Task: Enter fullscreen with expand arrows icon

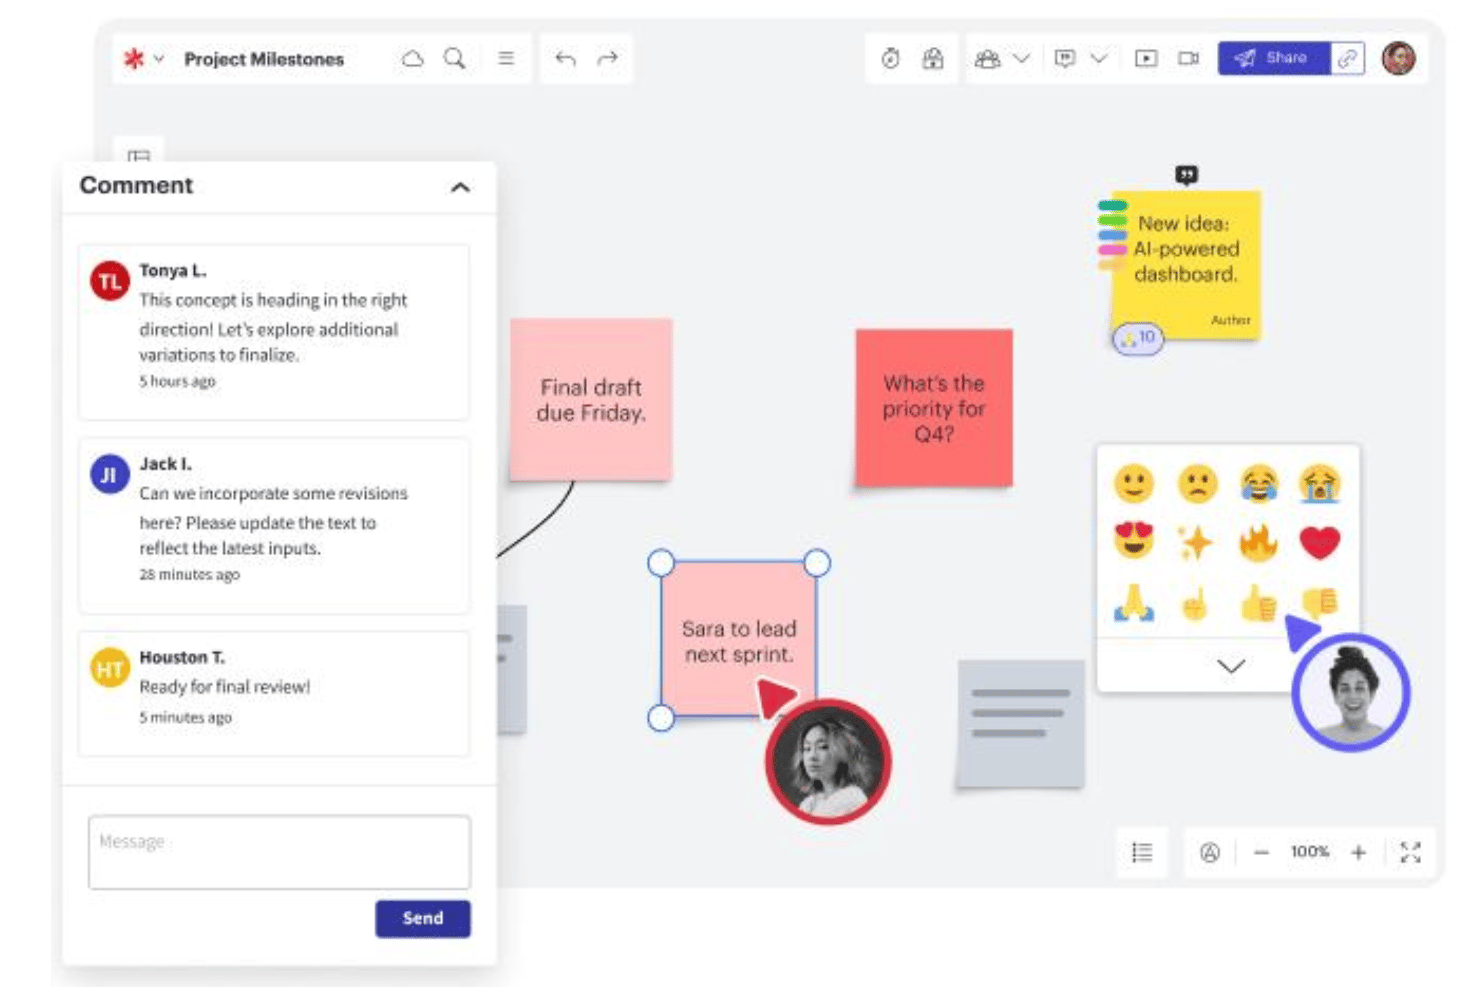Action: coord(1410,852)
